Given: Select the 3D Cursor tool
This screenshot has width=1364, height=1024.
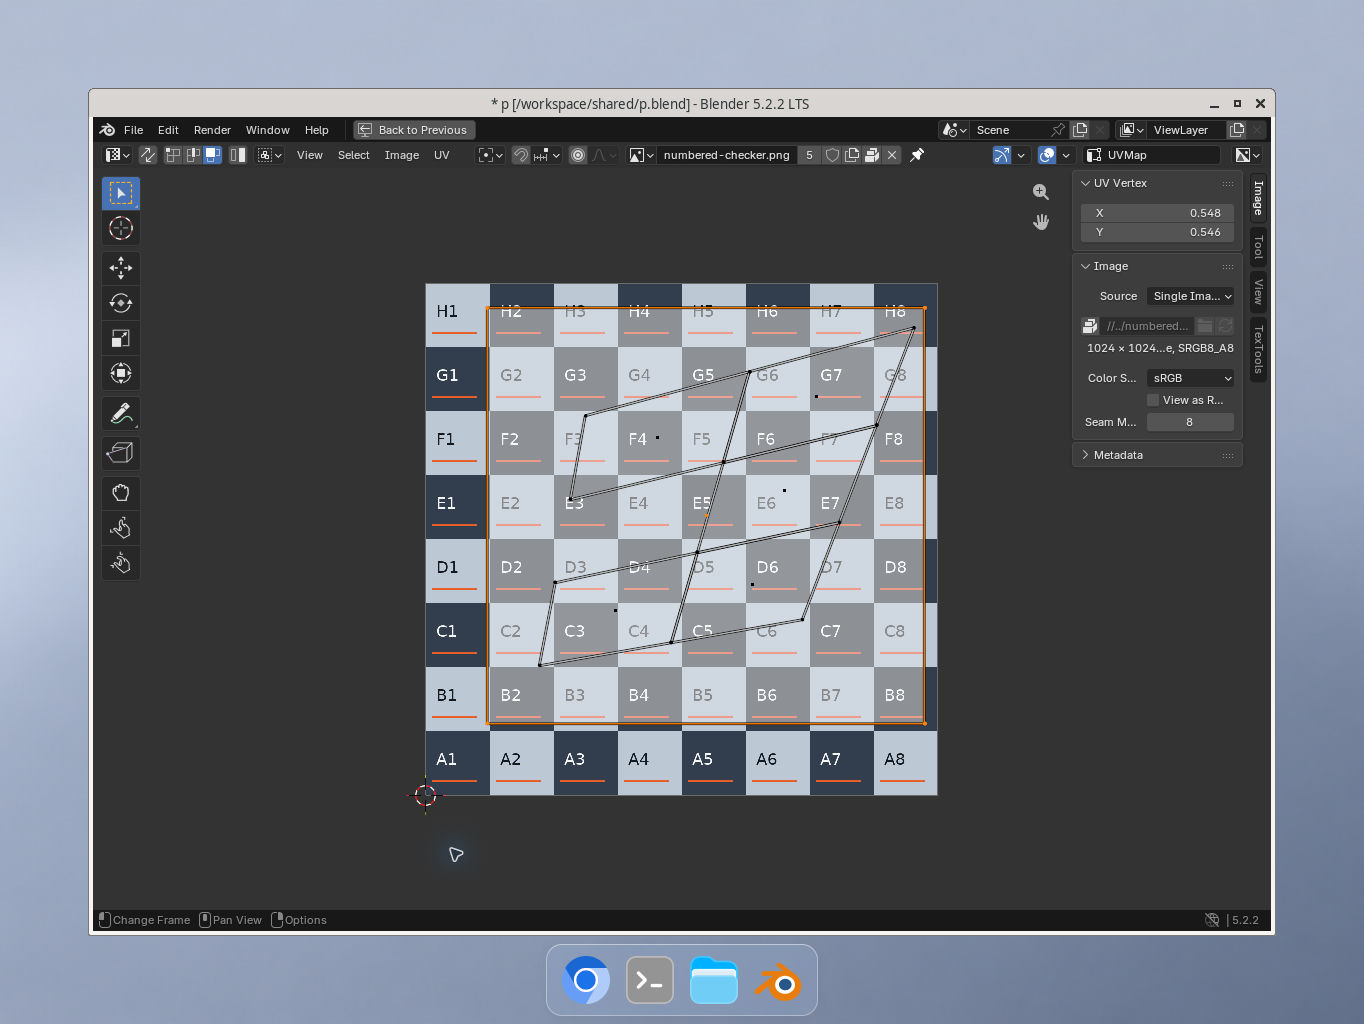Looking at the screenshot, I should (x=121, y=228).
